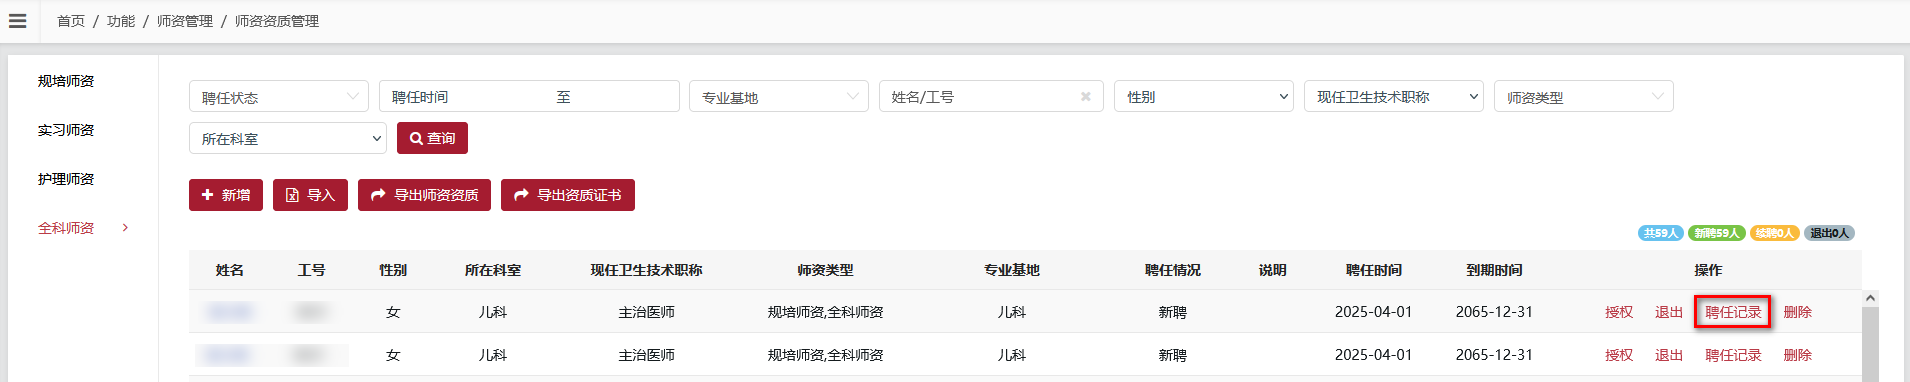1910x382 pixels.
Task: Click 退出 in the second row
Action: [1669, 355]
